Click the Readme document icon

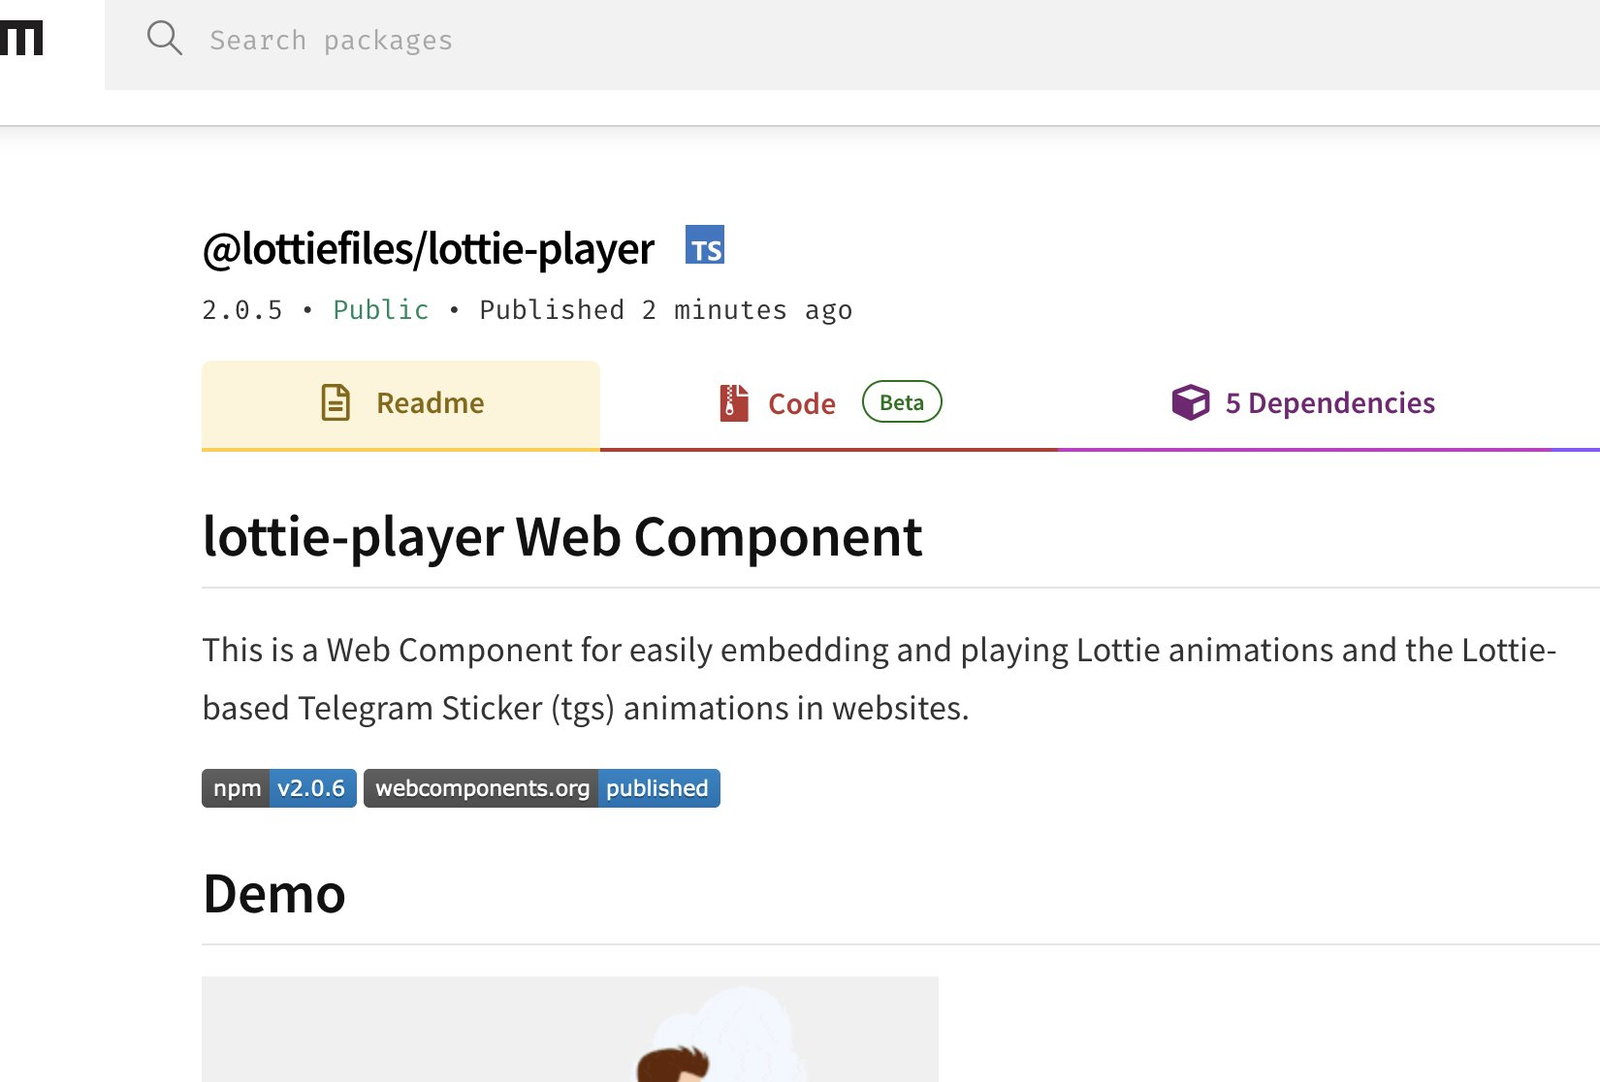coord(335,402)
